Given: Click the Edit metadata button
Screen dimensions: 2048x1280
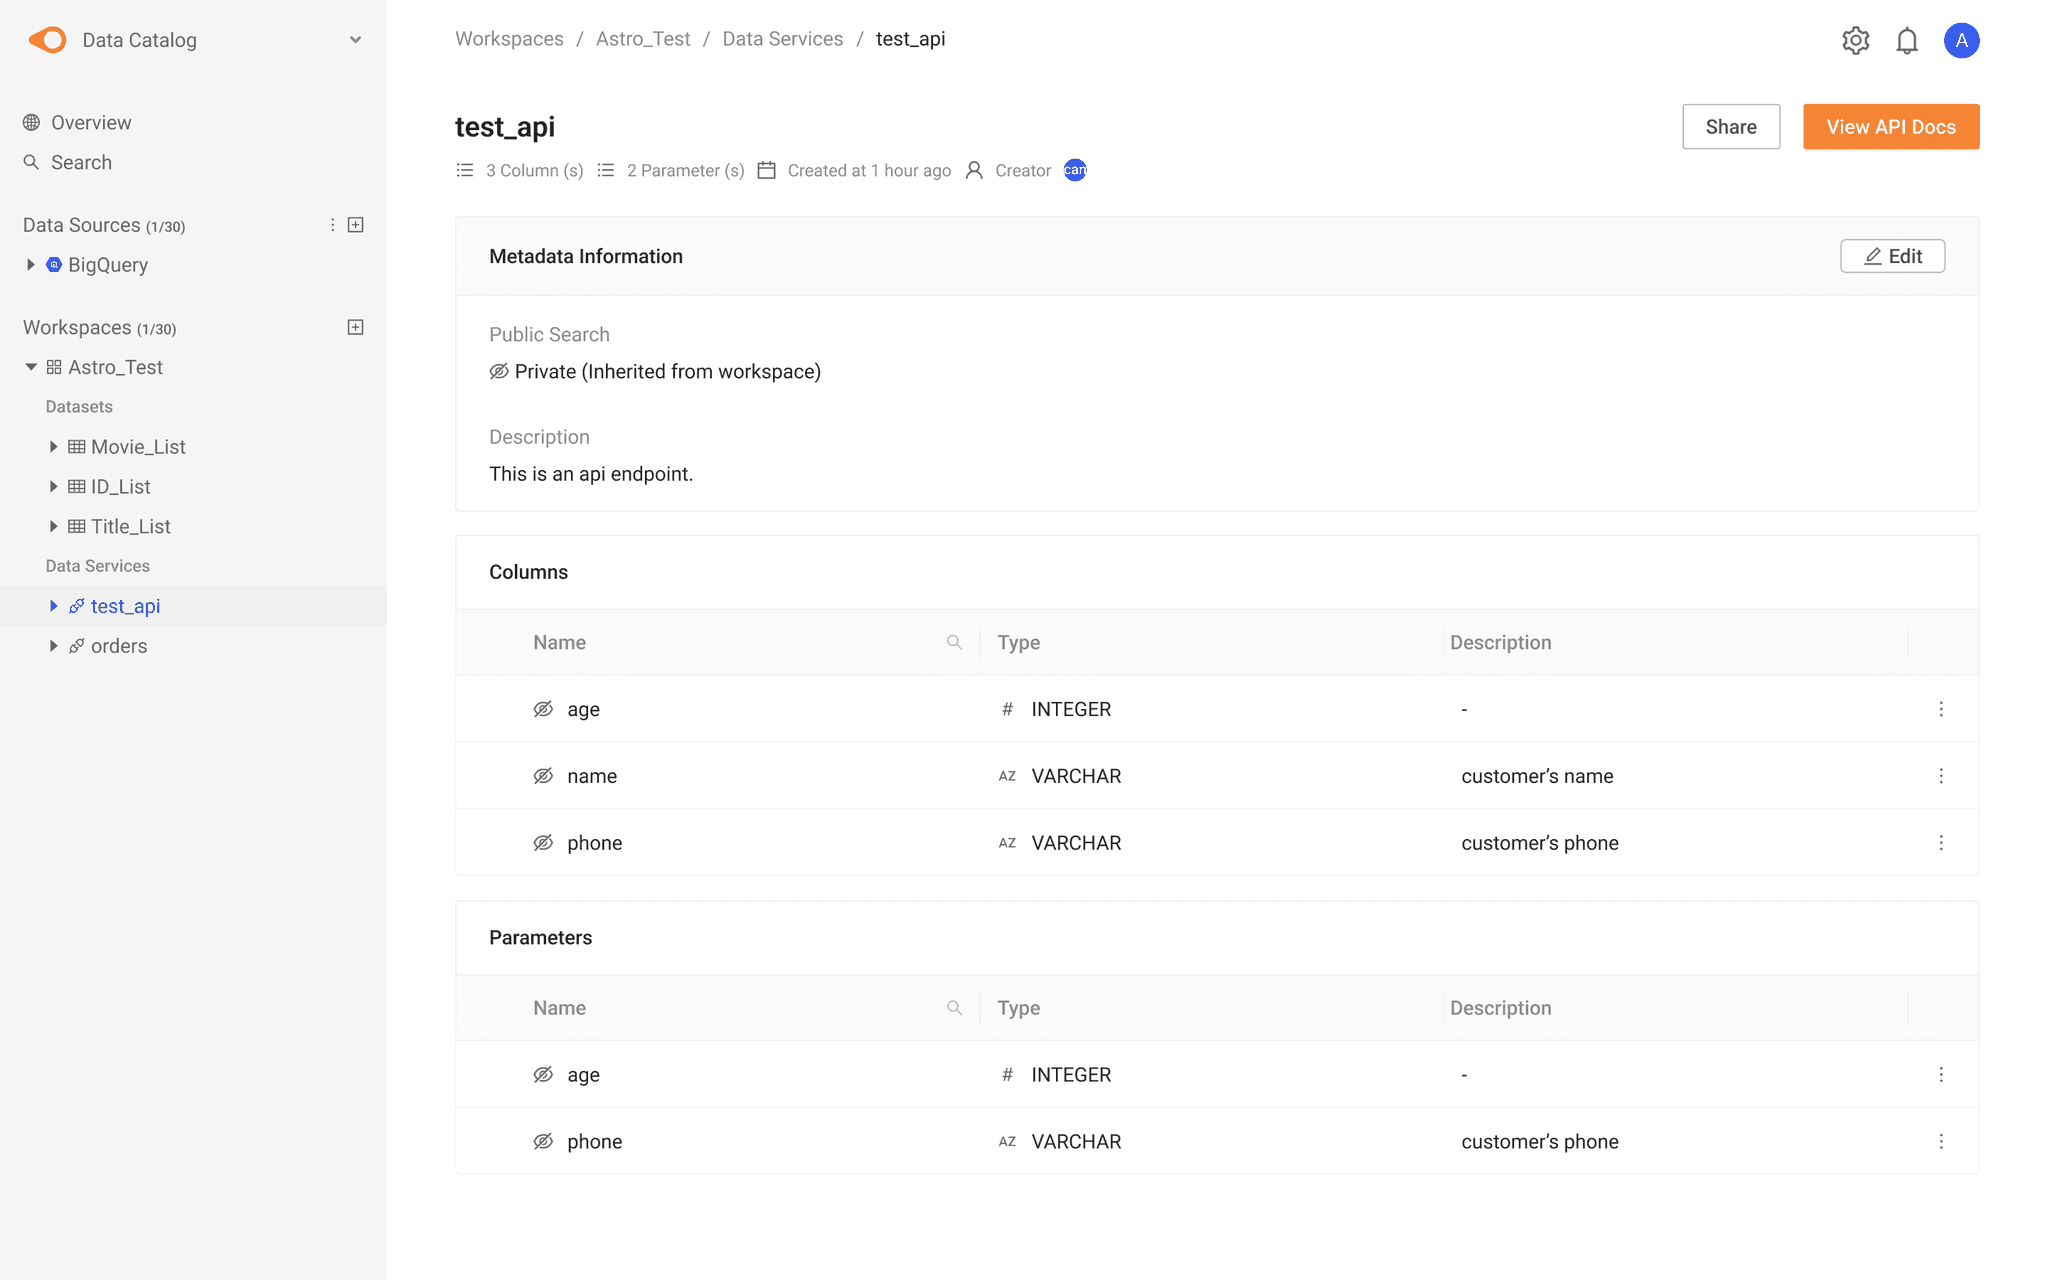Looking at the screenshot, I should point(1892,256).
